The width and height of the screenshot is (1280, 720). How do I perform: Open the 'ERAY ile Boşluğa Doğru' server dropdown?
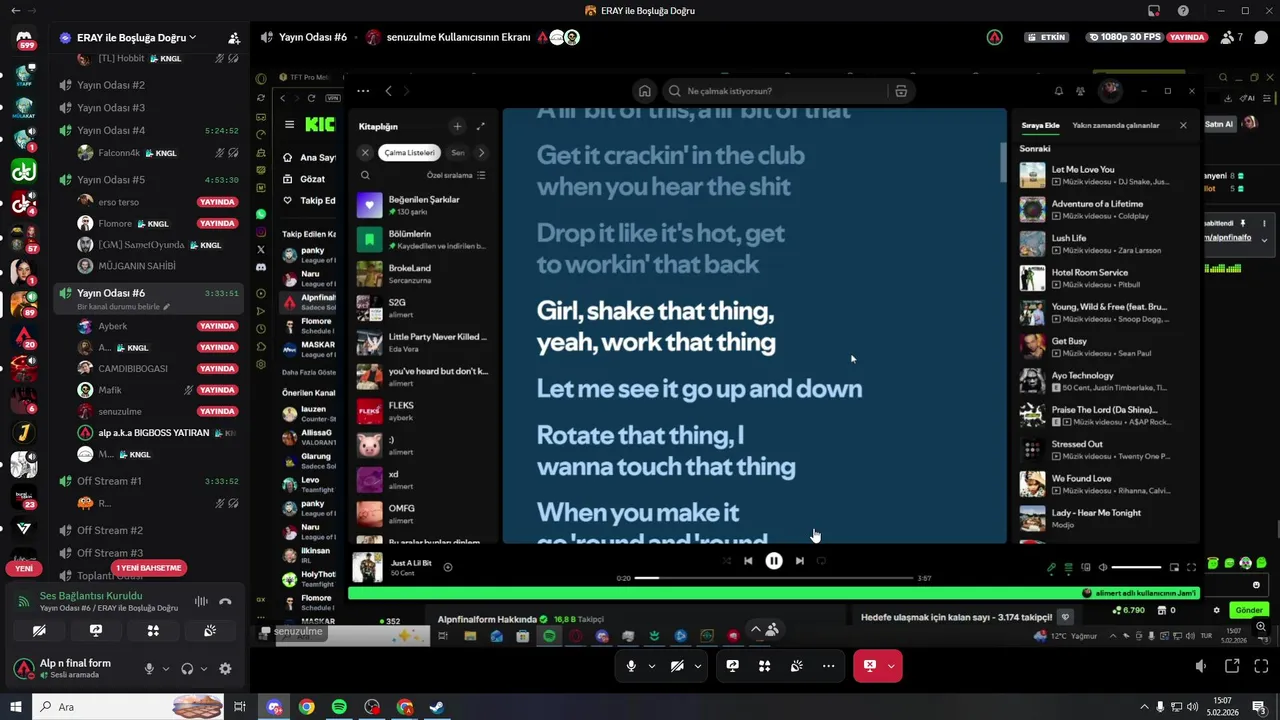135,38
